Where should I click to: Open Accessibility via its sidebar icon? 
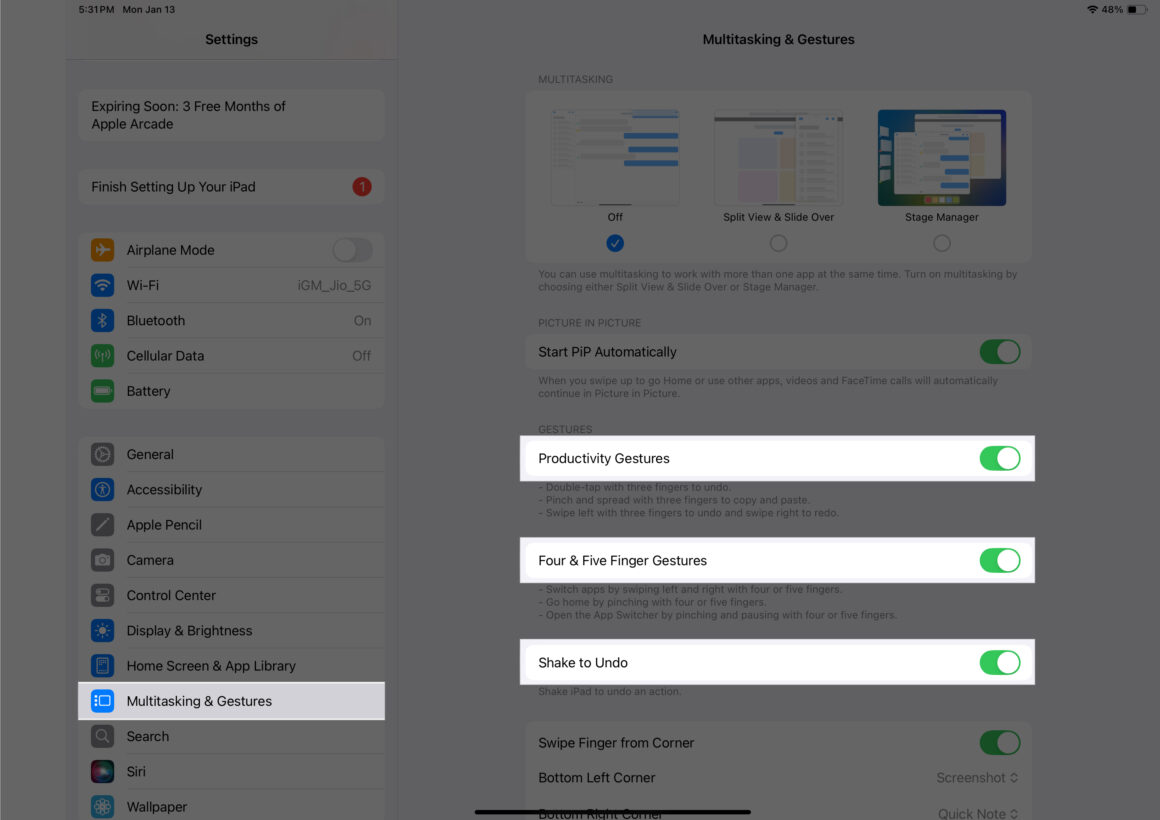coord(102,489)
